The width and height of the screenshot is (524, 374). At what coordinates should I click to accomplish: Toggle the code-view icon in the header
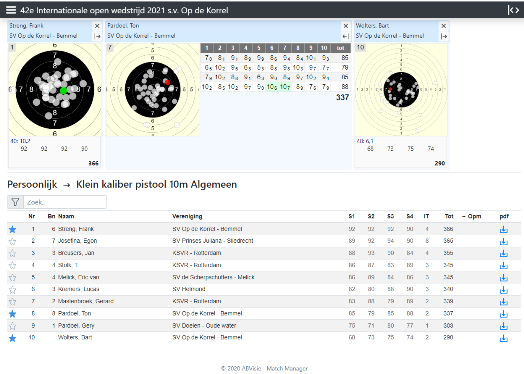513,10
